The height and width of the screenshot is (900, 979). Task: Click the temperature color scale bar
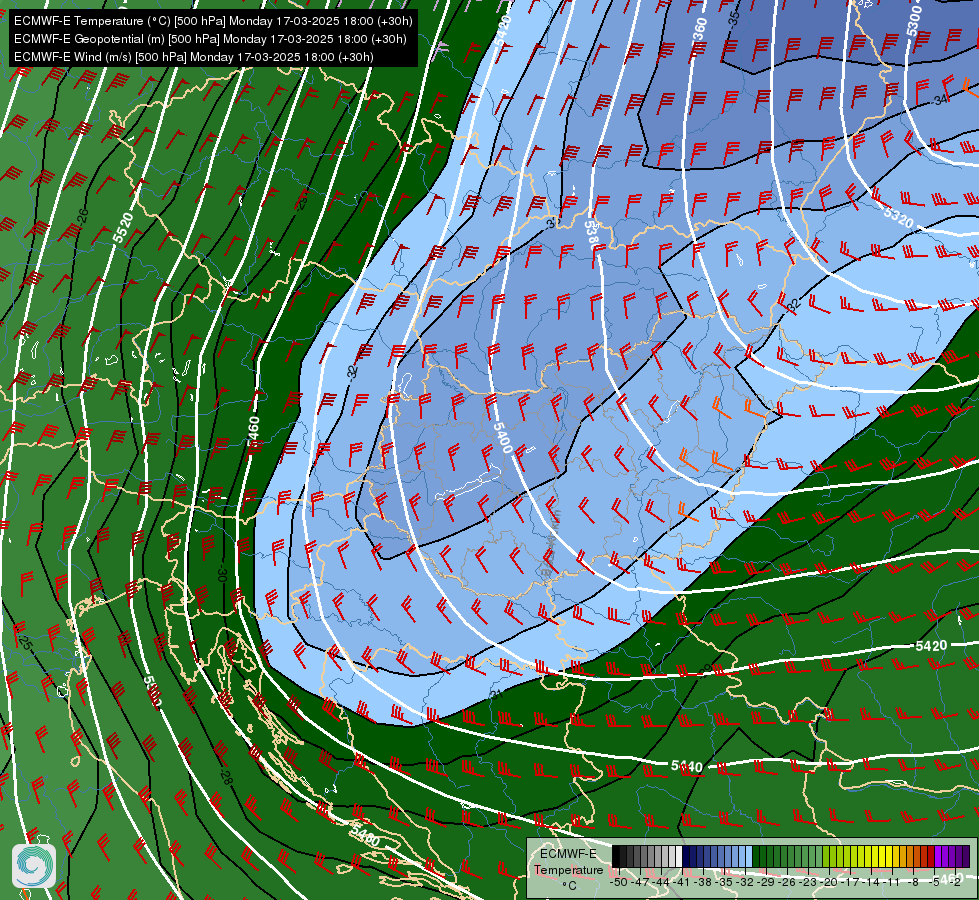pos(790,857)
